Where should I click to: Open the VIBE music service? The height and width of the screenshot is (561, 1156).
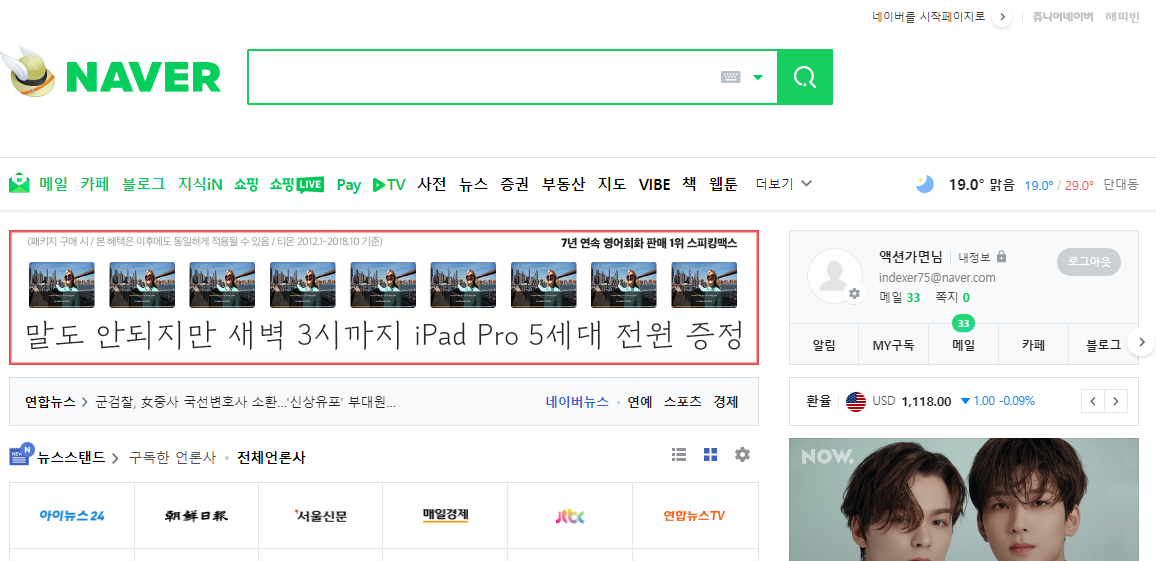point(655,184)
